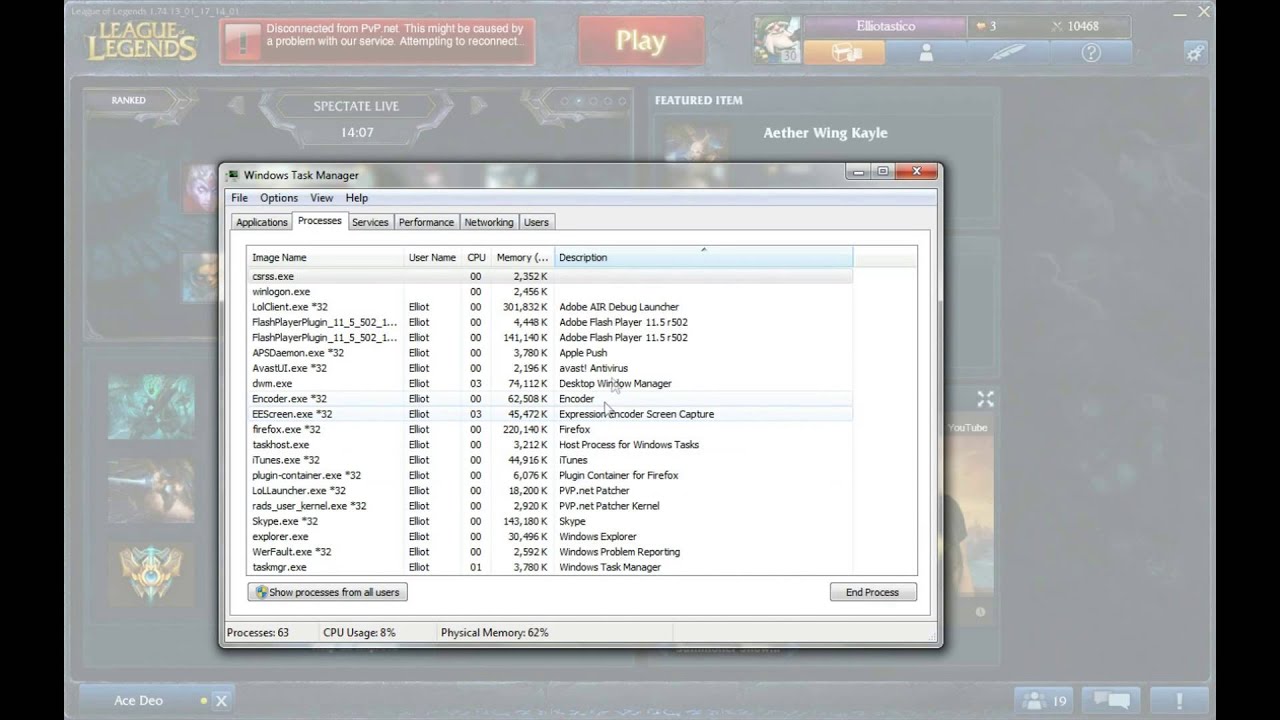Select the Processes tab
Viewport: 1280px width, 720px height.
pyautogui.click(x=320, y=221)
